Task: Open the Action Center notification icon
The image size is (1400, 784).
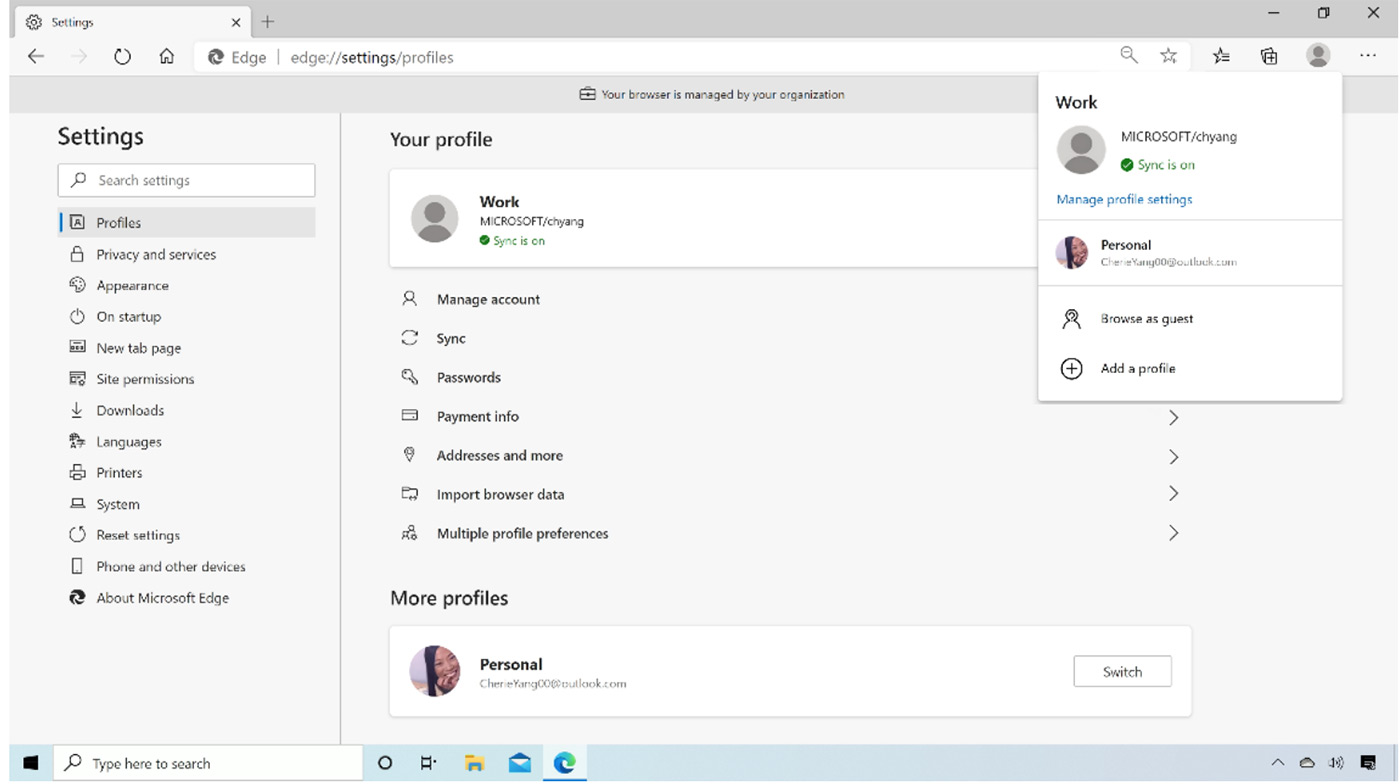Action: pyautogui.click(x=1368, y=764)
